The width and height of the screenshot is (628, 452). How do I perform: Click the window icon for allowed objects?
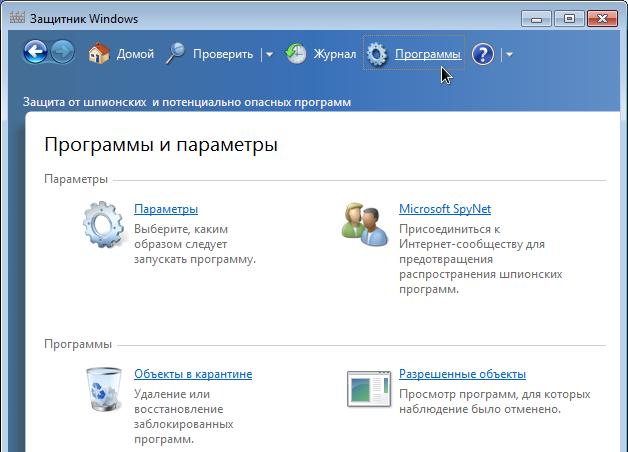click(x=369, y=389)
